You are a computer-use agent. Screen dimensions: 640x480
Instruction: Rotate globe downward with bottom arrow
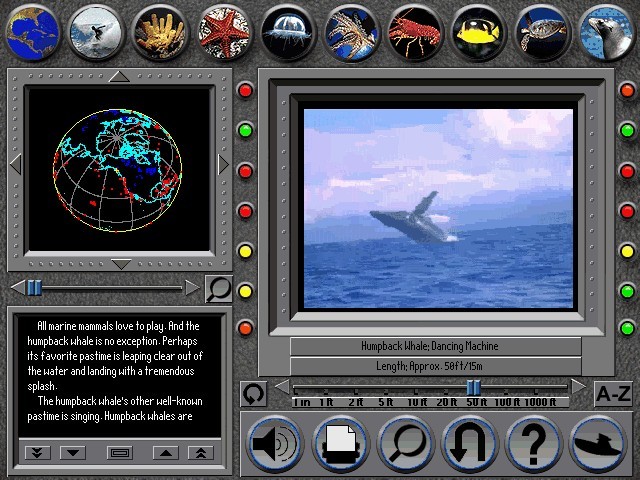(x=121, y=264)
